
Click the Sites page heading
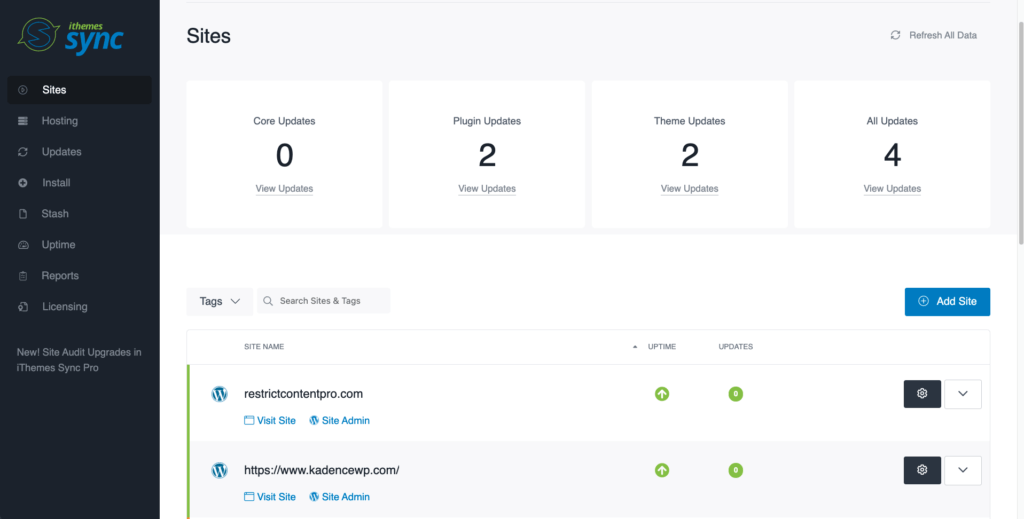click(x=208, y=36)
